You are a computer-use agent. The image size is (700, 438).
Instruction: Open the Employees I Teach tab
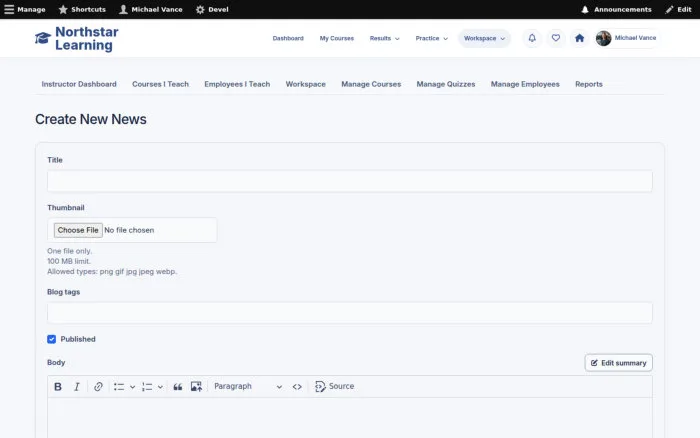click(237, 84)
